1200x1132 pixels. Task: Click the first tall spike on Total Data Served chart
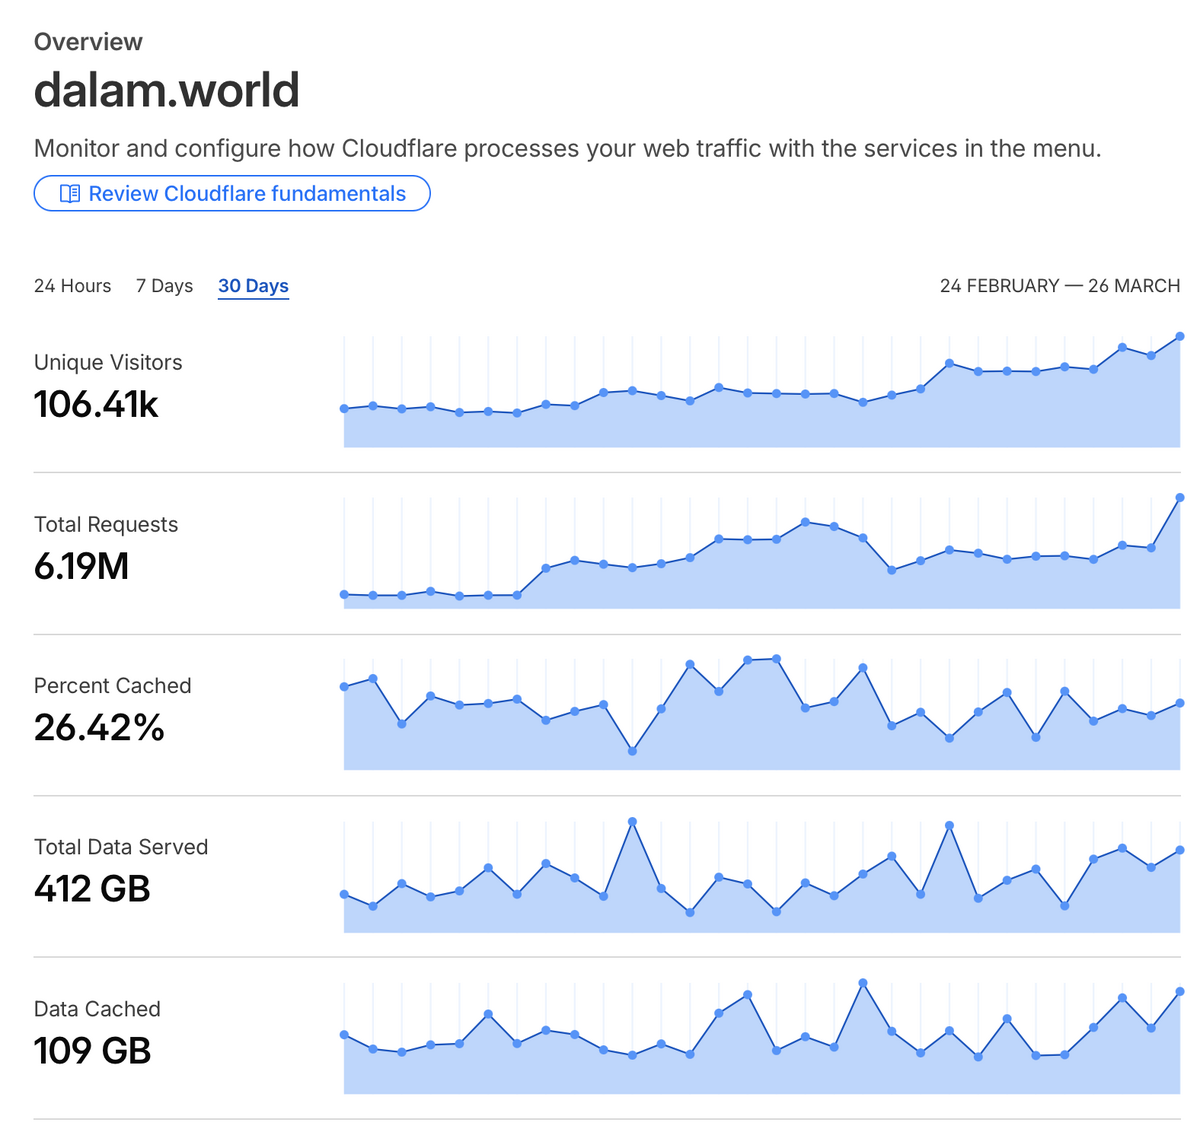pyautogui.click(x=632, y=822)
